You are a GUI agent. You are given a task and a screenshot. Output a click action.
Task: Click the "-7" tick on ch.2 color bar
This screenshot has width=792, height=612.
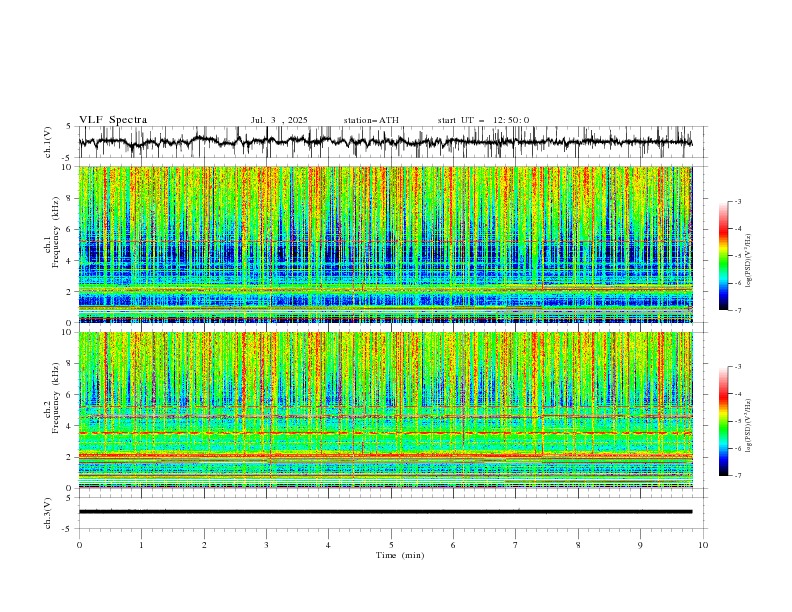tap(737, 476)
